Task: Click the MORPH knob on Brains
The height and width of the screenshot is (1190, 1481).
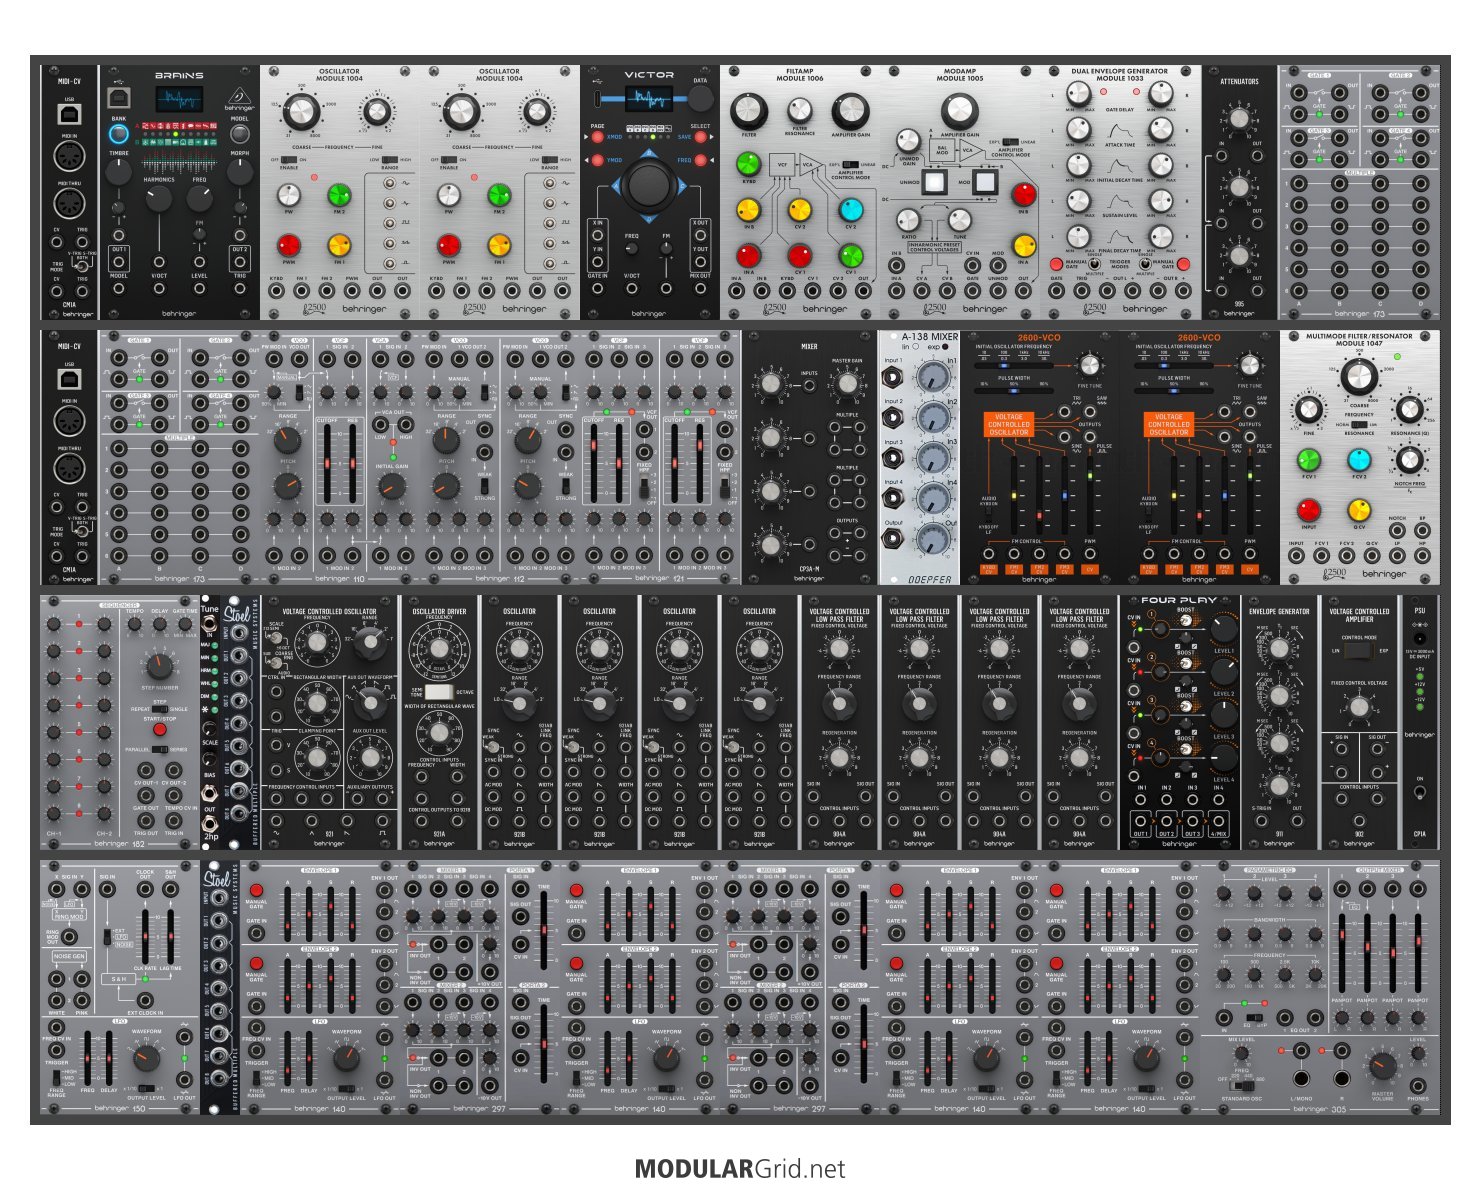Action: 240,172
